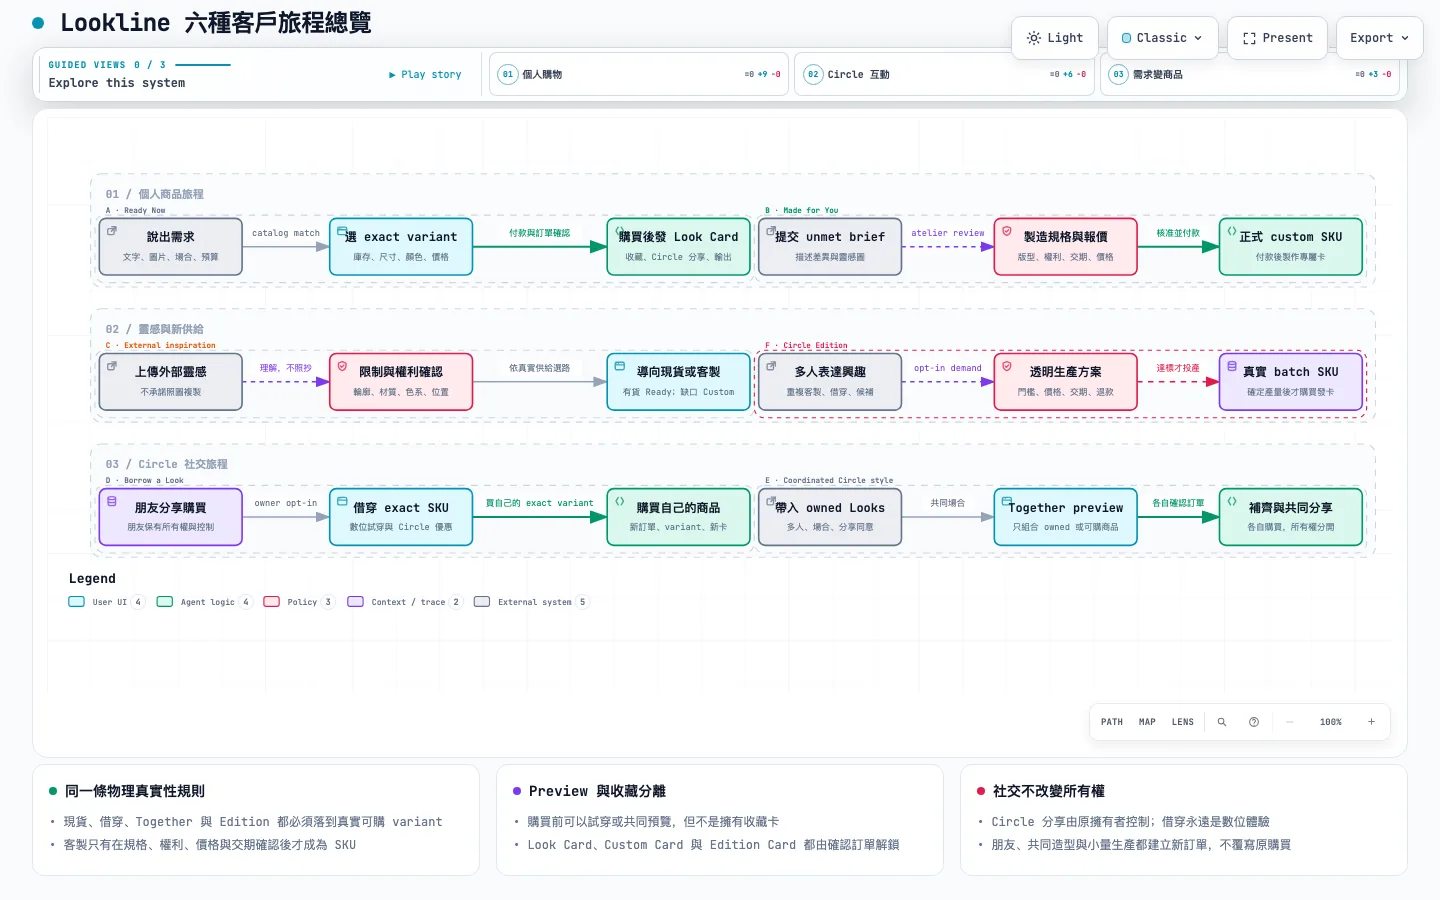
Task: Zoom out with minus button
Action: [1290, 722]
